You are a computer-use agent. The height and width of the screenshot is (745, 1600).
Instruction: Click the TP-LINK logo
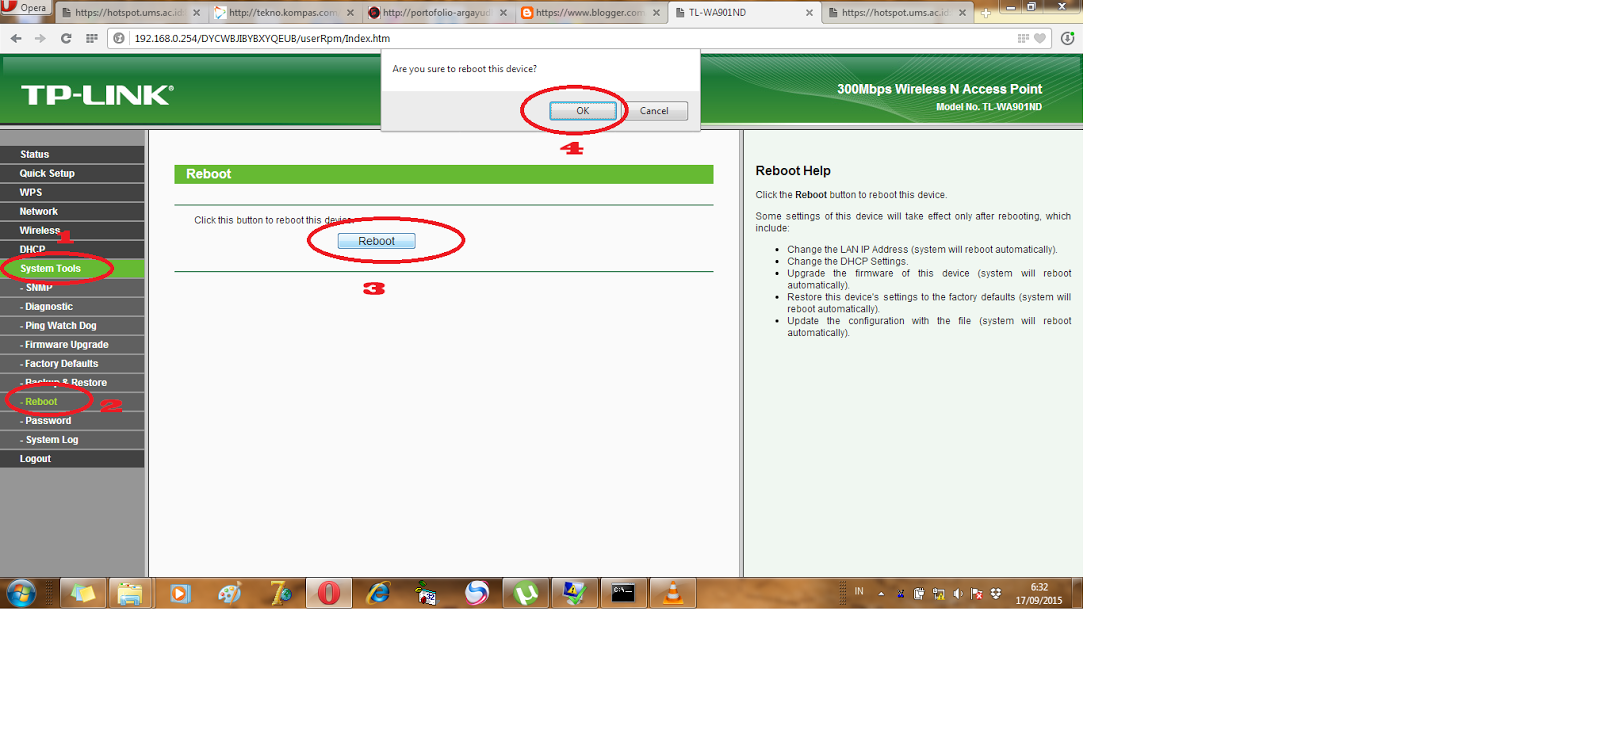click(97, 95)
